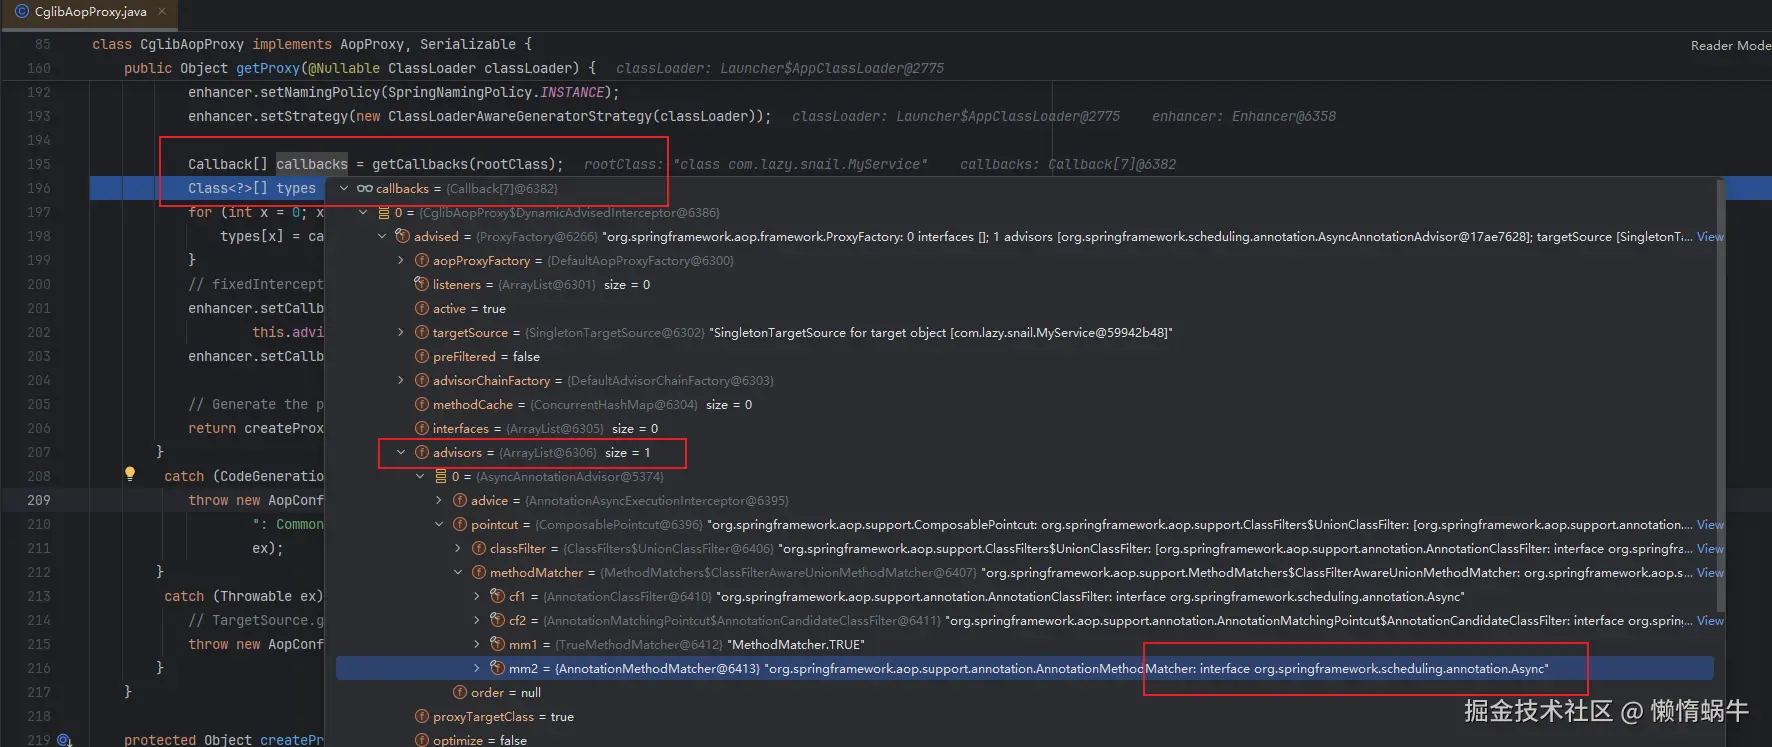The height and width of the screenshot is (747, 1772).
Task: Click the field icon beside optimize
Action: (421, 740)
